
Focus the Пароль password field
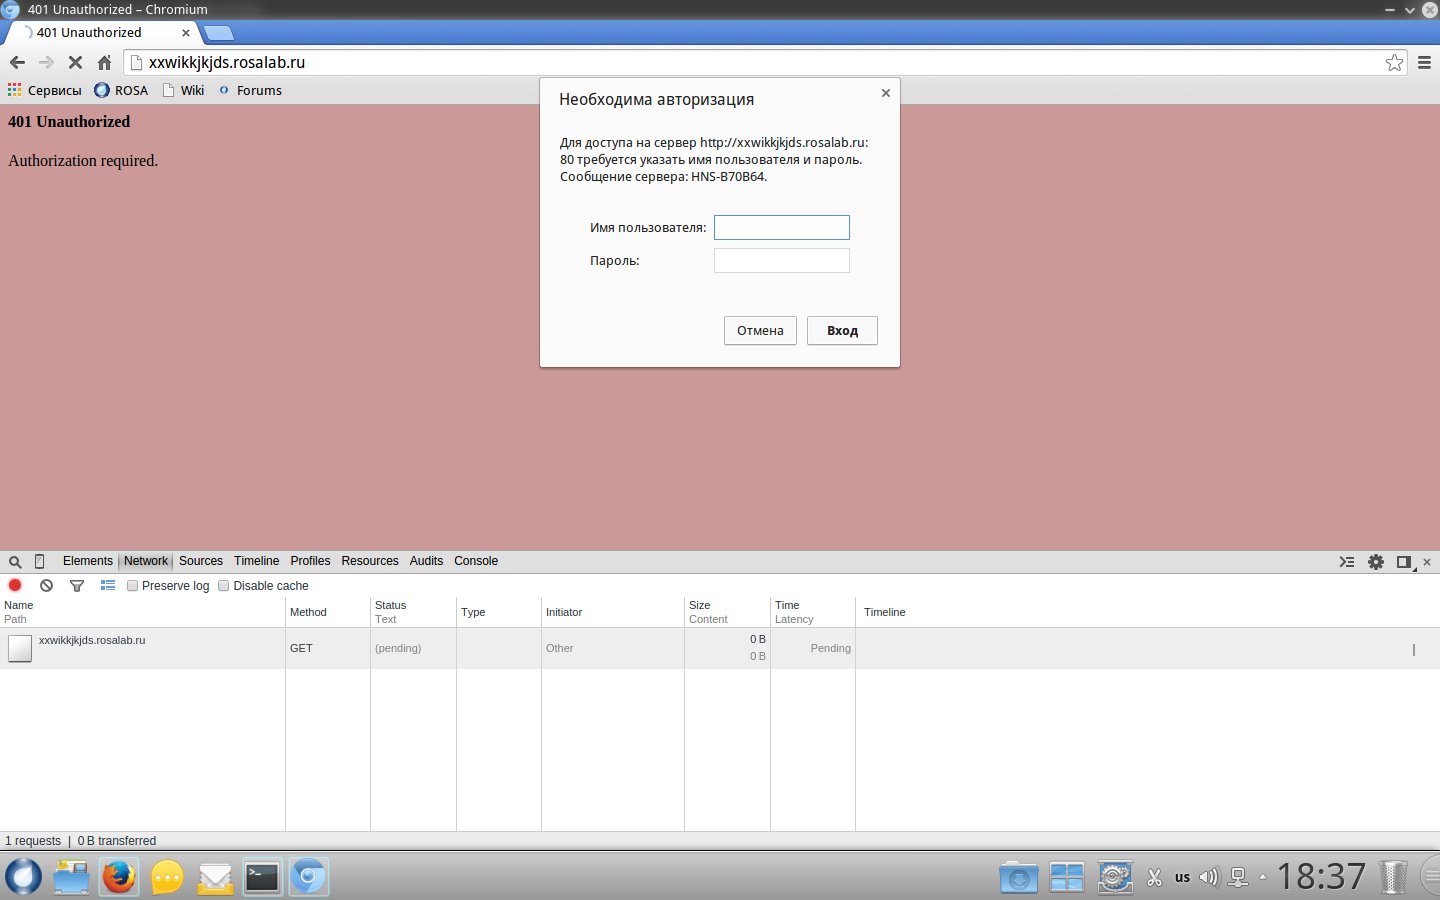(x=782, y=261)
